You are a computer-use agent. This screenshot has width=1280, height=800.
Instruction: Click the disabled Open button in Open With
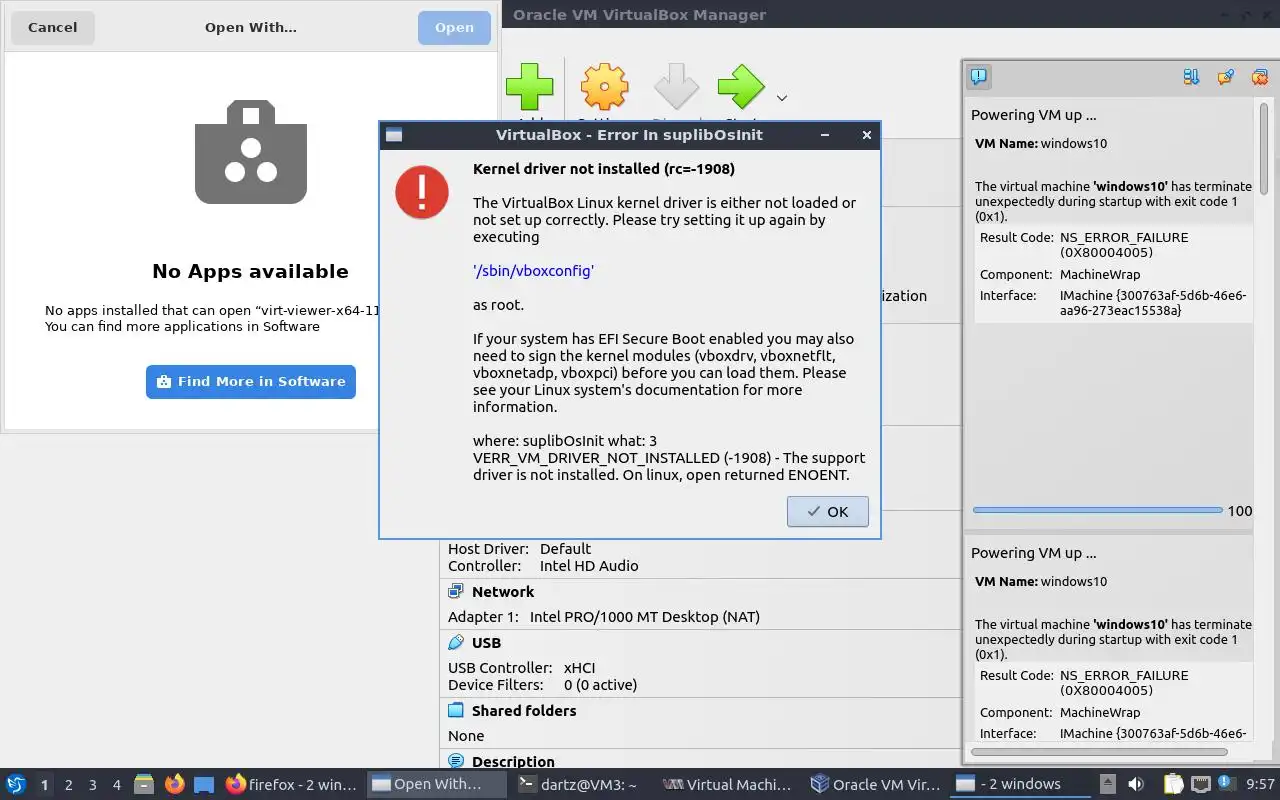454,27
